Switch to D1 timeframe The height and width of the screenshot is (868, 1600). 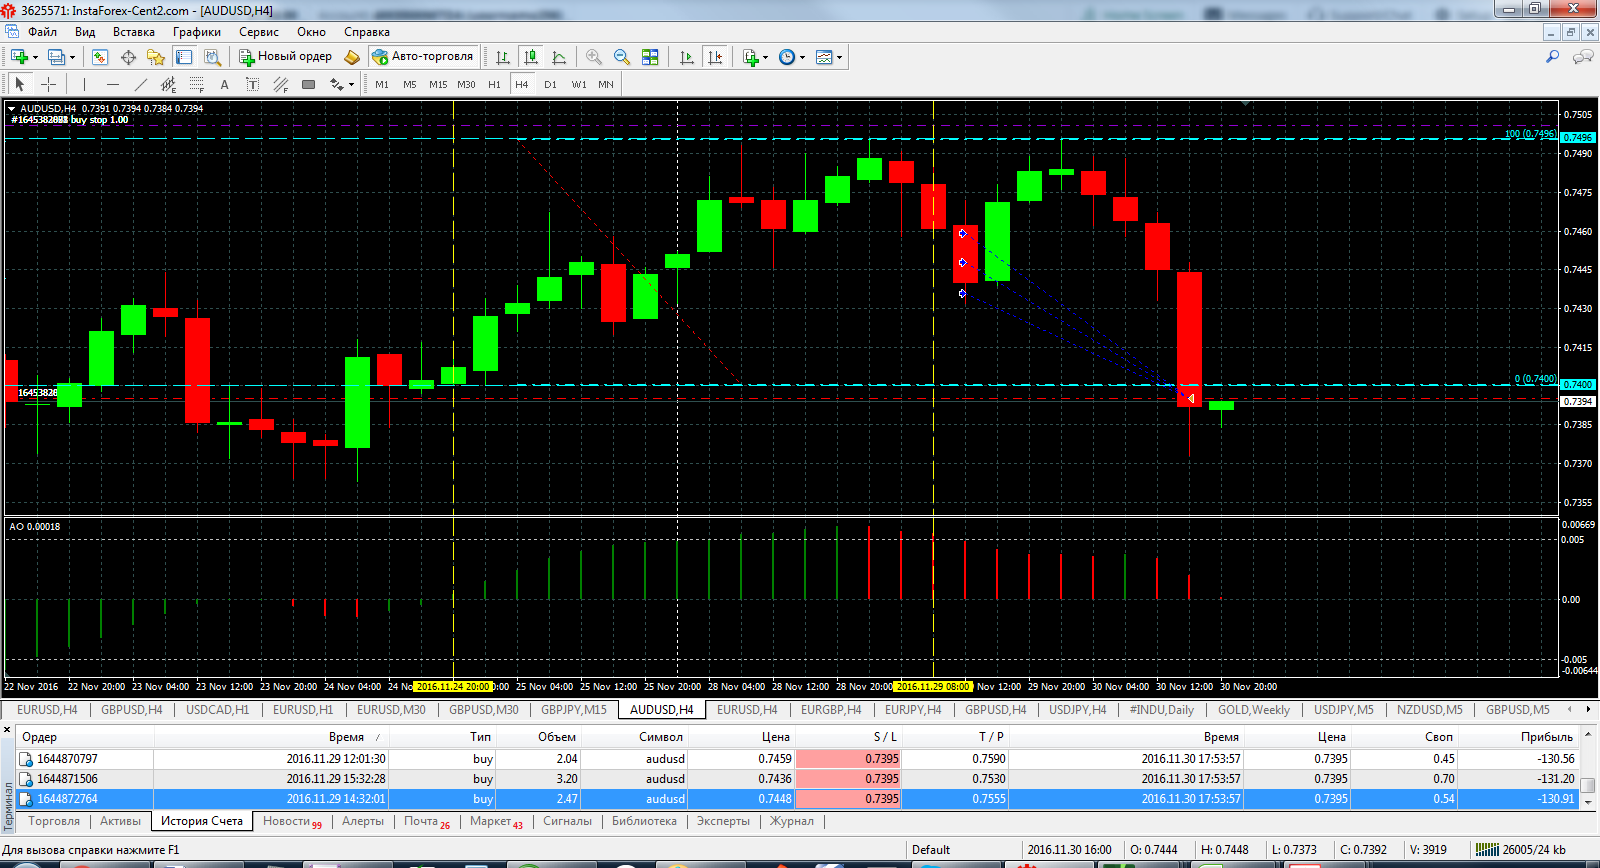click(x=550, y=85)
